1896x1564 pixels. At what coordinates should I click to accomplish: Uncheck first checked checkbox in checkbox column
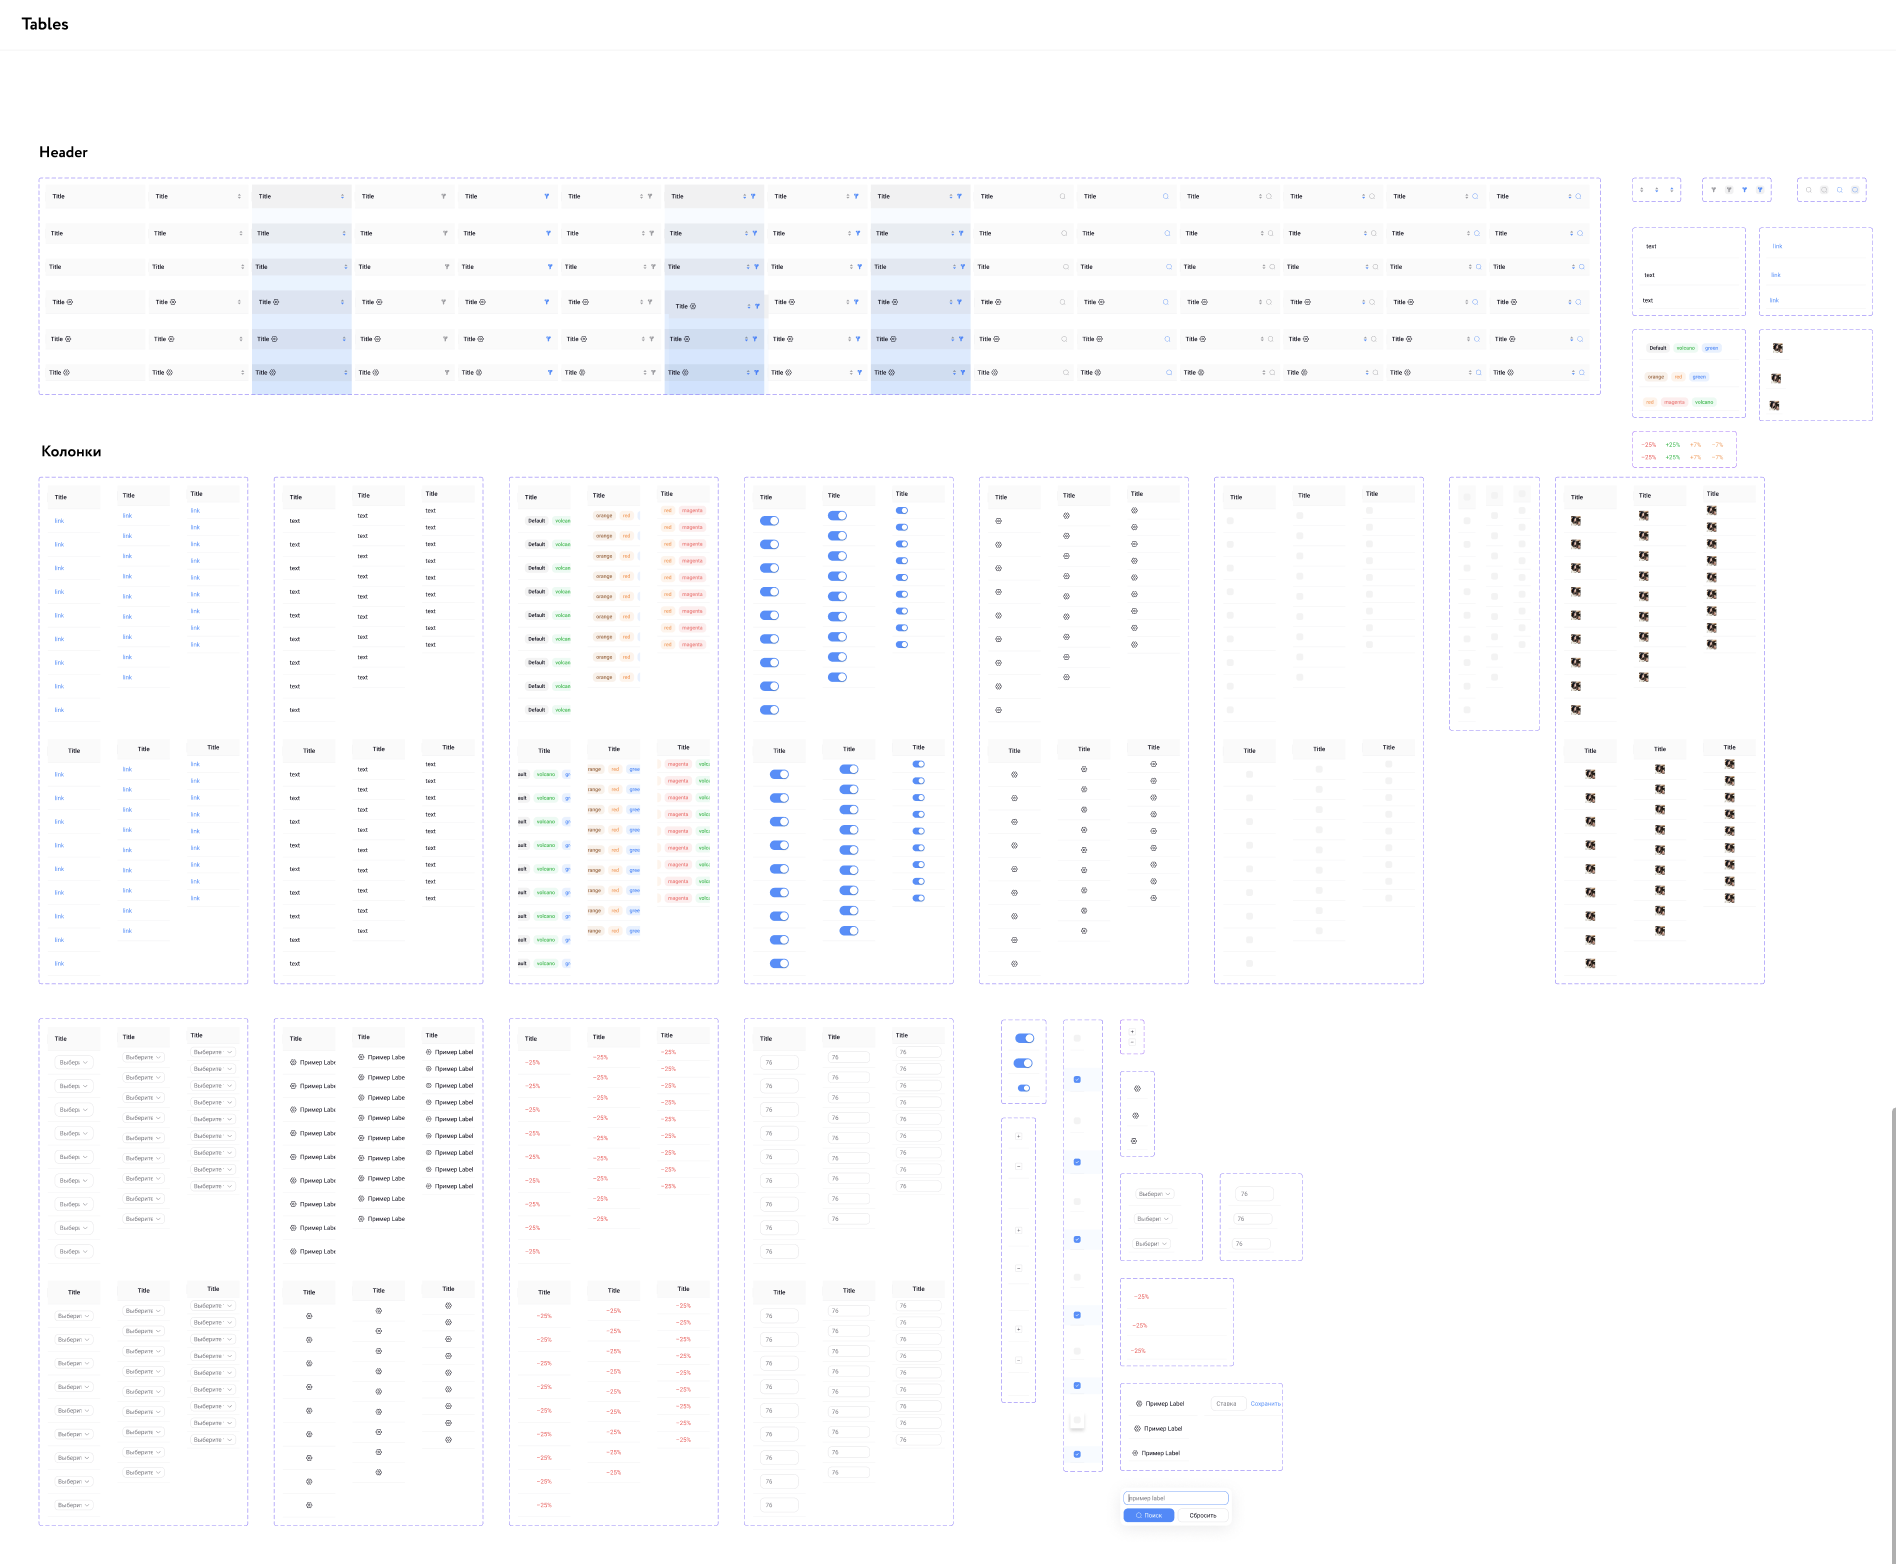click(x=1077, y=1080)
